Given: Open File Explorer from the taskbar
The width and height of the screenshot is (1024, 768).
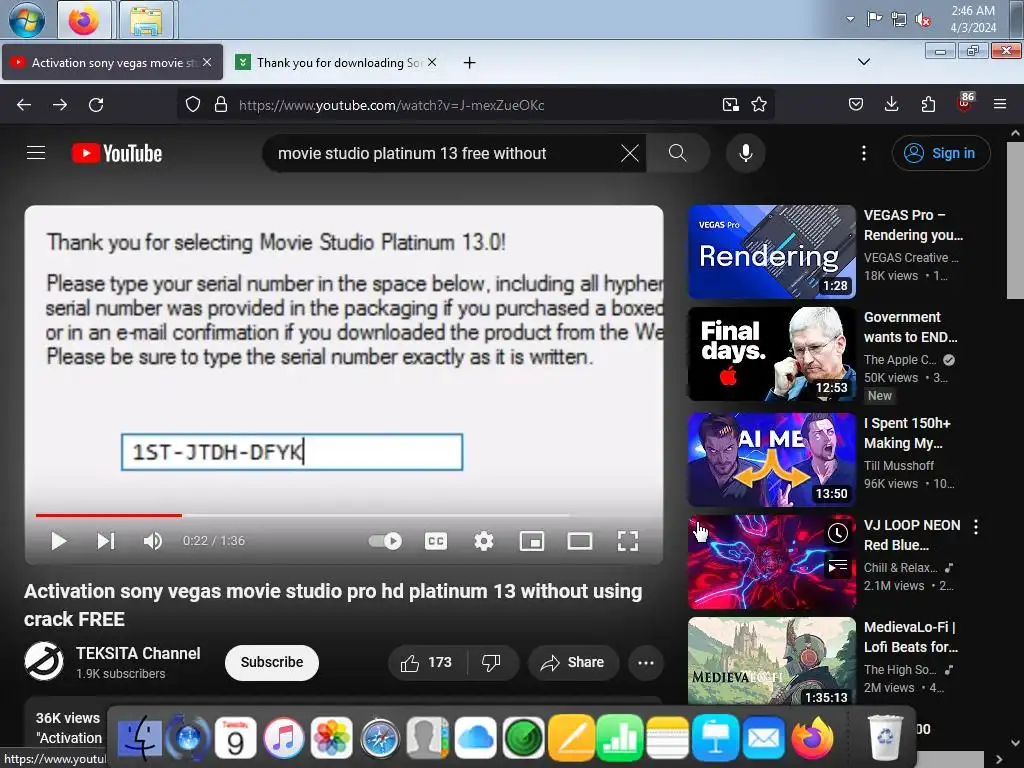Looking at the screenshot, I should click(x=146, y=20).
